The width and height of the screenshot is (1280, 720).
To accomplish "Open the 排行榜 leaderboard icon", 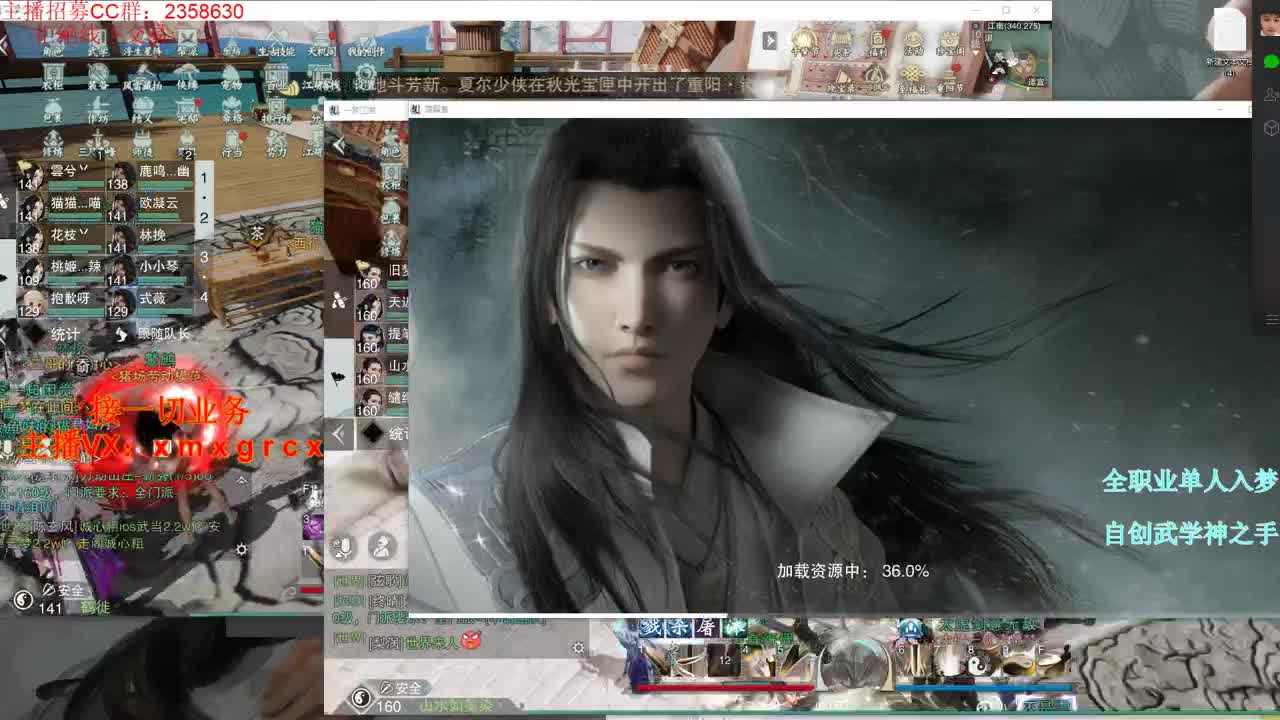I will click(276, 109).
